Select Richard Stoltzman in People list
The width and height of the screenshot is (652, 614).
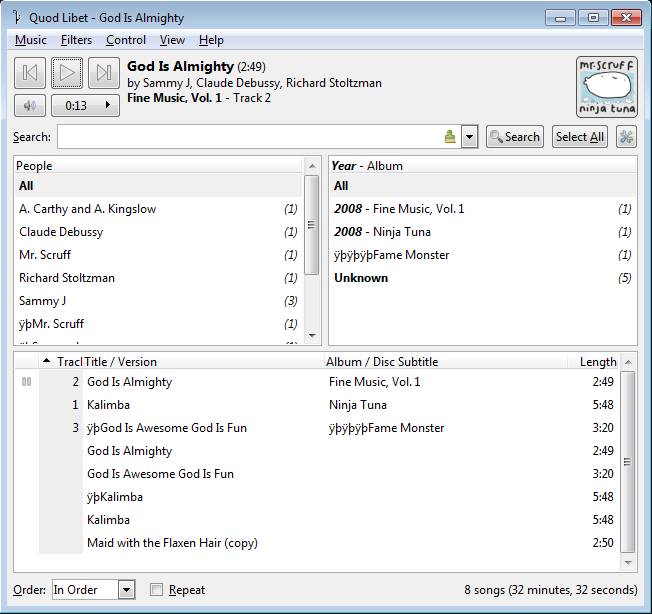click(x=158, y=278)
